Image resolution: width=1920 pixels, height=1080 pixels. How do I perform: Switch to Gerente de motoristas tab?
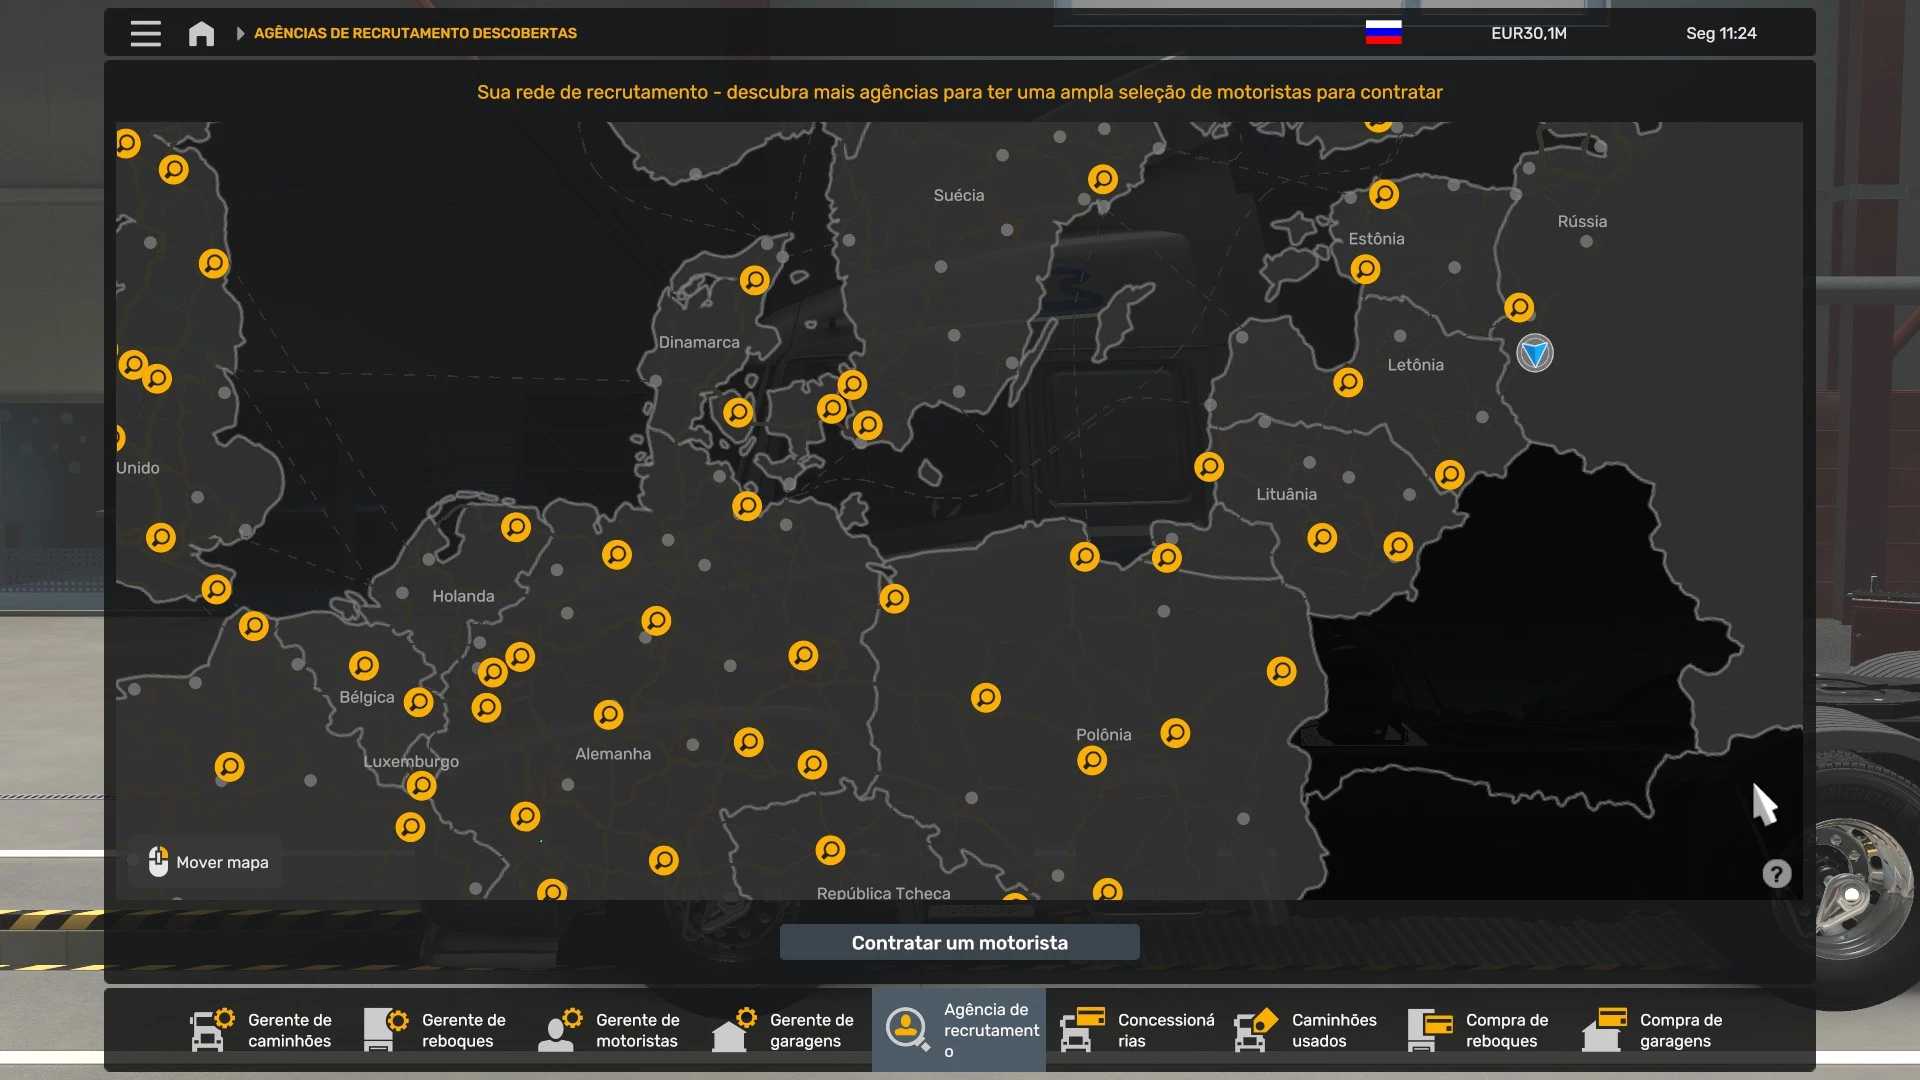tap(610, 1030)
